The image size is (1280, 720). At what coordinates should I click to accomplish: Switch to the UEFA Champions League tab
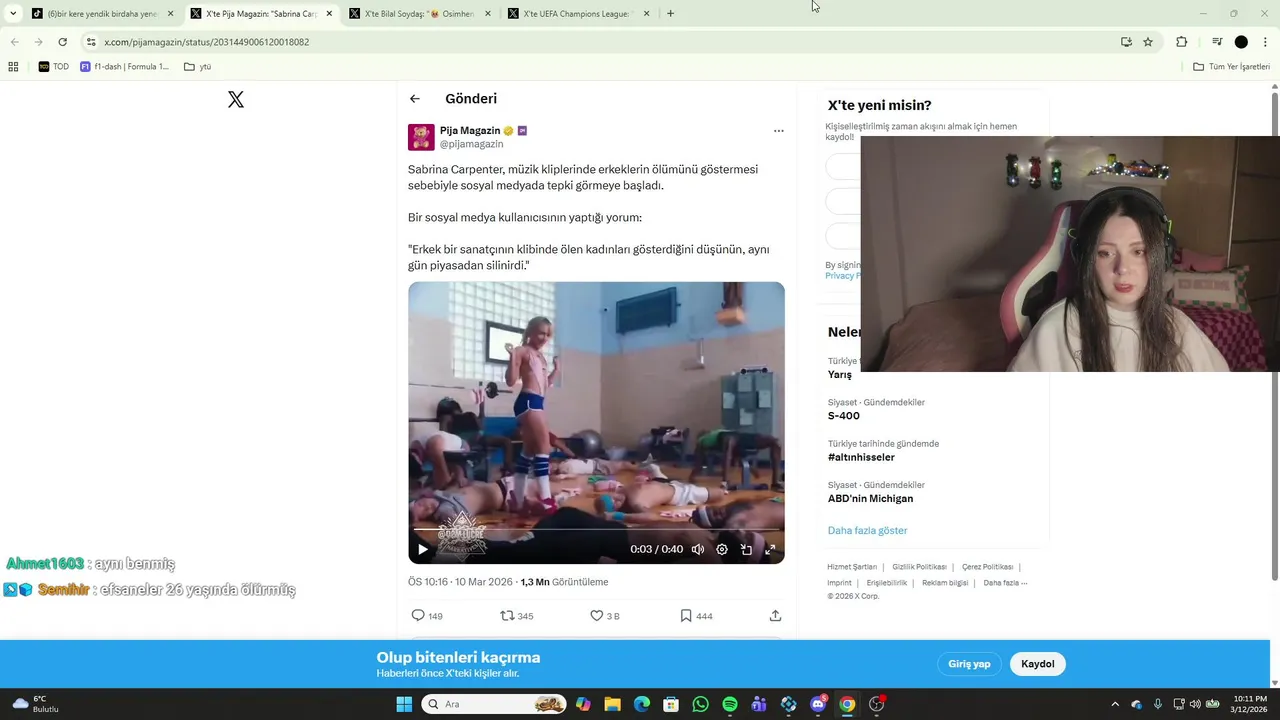pos(579,14)
